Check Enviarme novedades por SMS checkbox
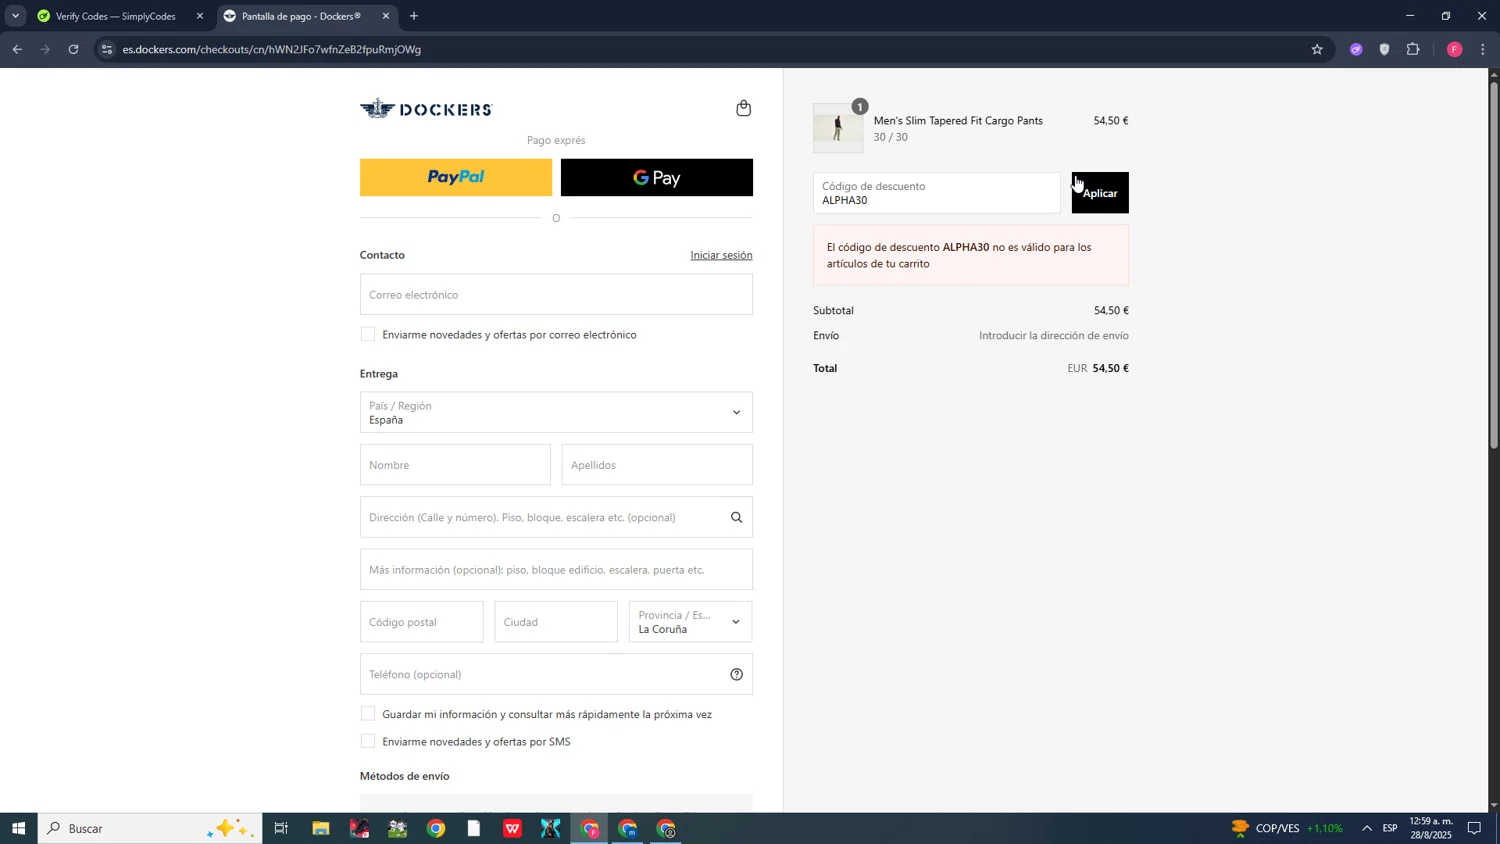Image resolution: width=1500 pixels, height=844 pixels. 368,742
